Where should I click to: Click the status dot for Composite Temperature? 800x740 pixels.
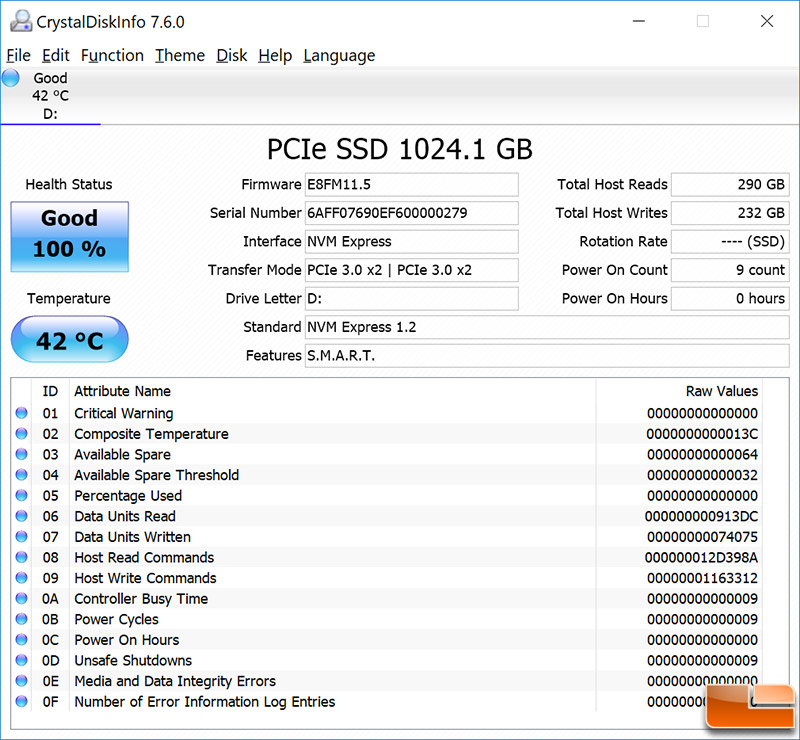pyautogui.click(x=21, y=433)
